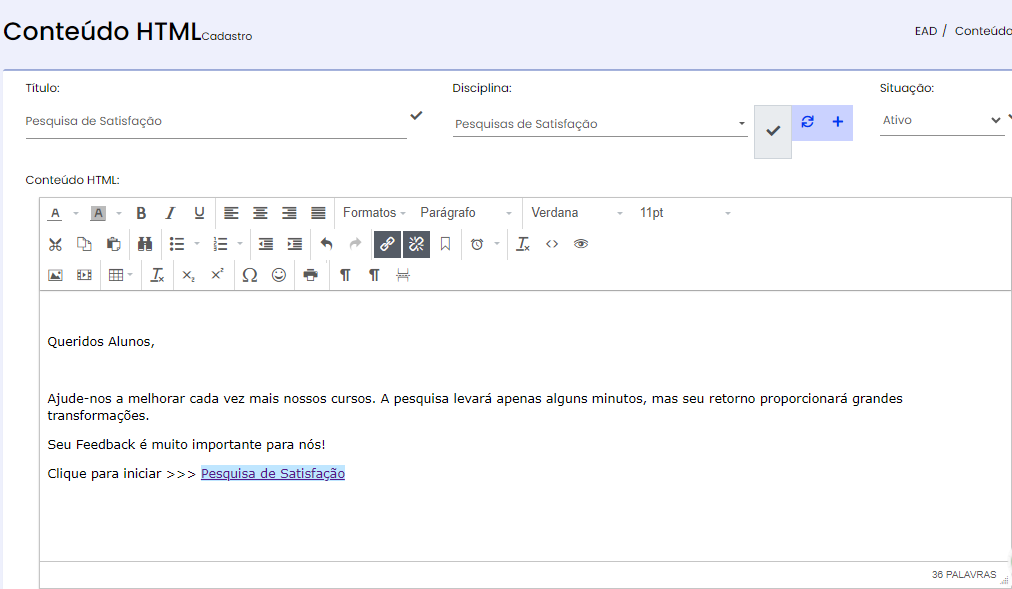This screenshot has width=1012, height=589.
Task: Open the 11pt font size dropdown
Action: click(685, 213)
